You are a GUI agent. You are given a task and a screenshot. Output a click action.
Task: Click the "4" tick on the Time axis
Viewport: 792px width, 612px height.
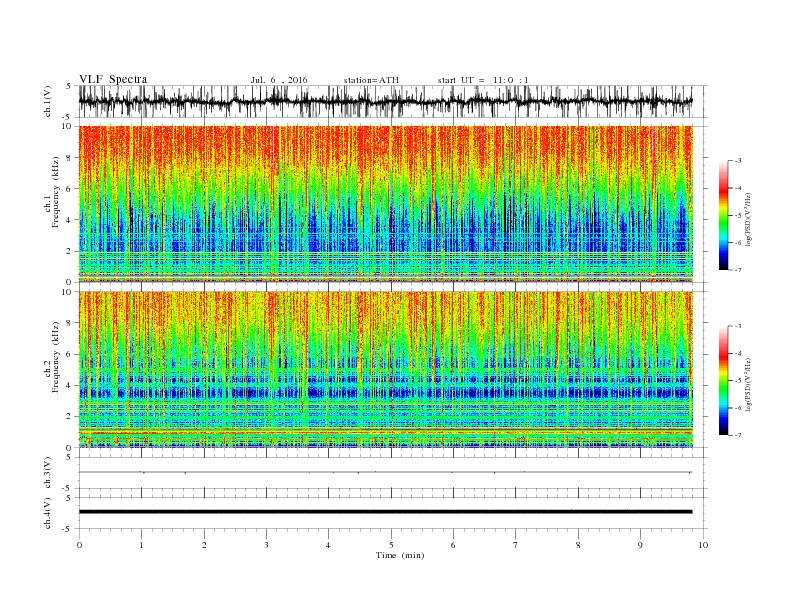pyautogui.click(x=328, y=545)
